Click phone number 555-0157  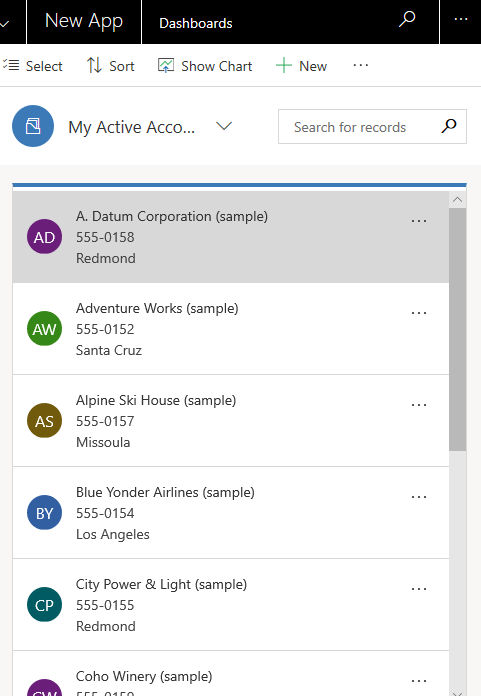[105, 421]
